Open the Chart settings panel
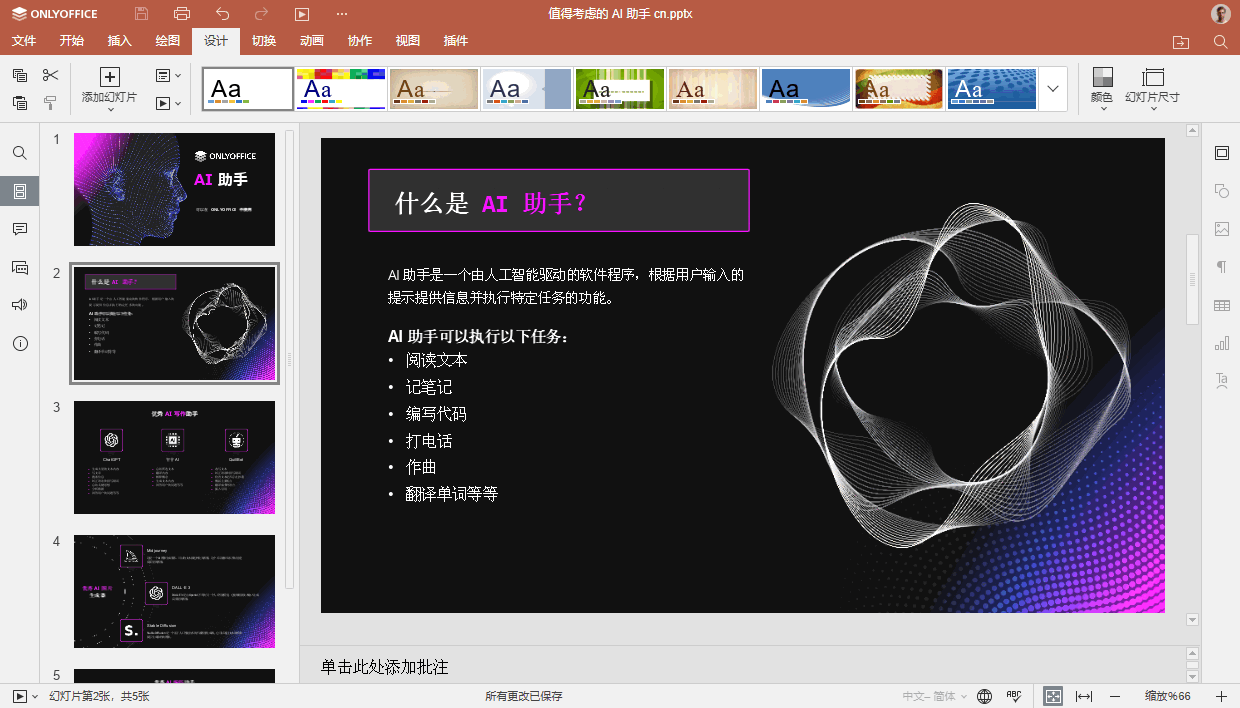Viewport: 1240px width, 708px height. pyautogui.click(x=1222, y=342)
